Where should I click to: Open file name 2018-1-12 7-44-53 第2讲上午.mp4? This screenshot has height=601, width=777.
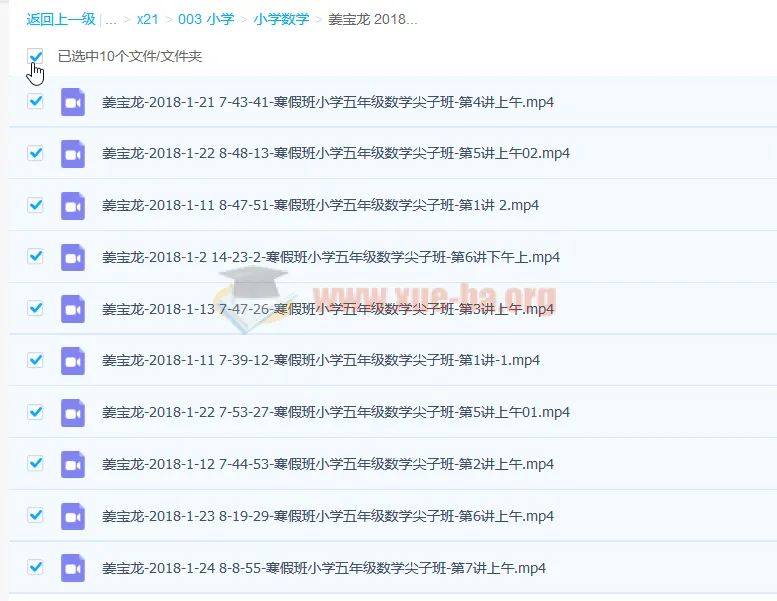pos(328,464)
